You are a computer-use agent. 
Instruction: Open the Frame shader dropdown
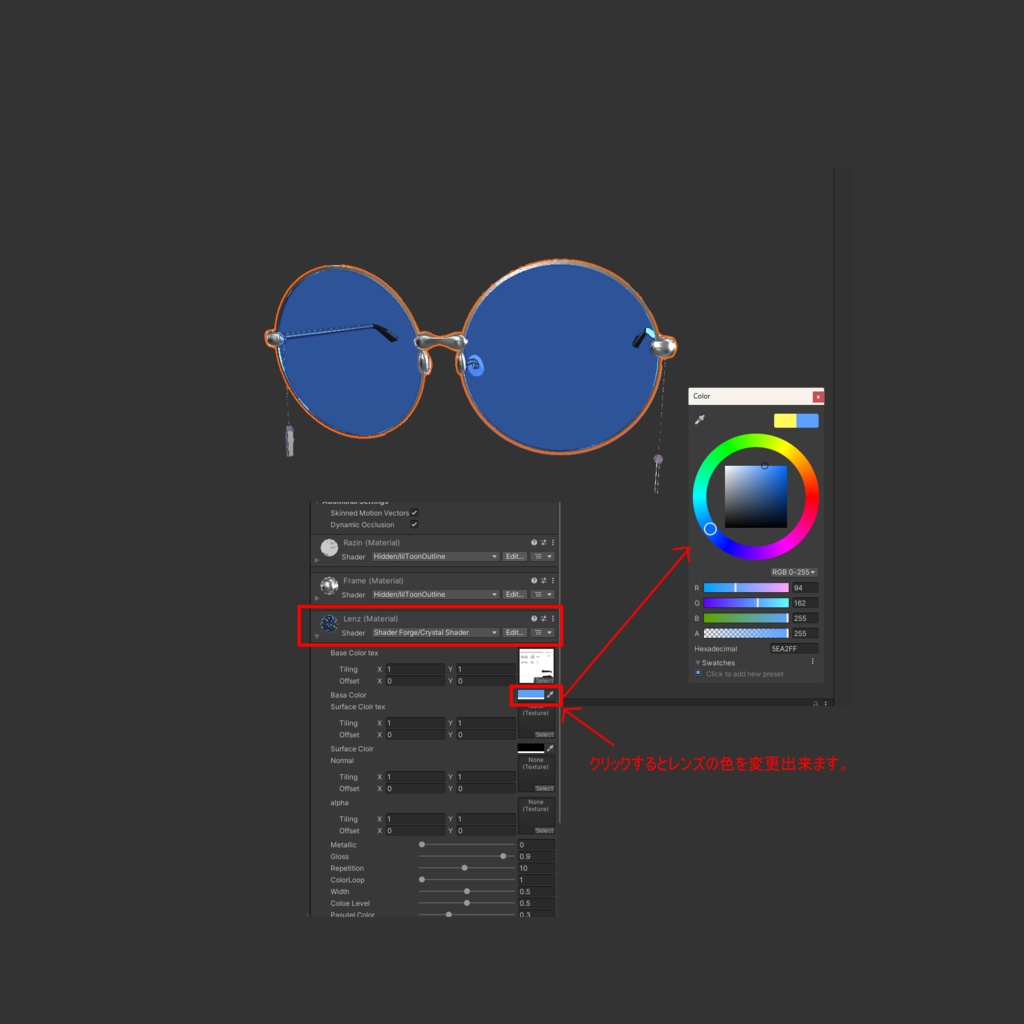pyautogui.click(x=436, y=594)
